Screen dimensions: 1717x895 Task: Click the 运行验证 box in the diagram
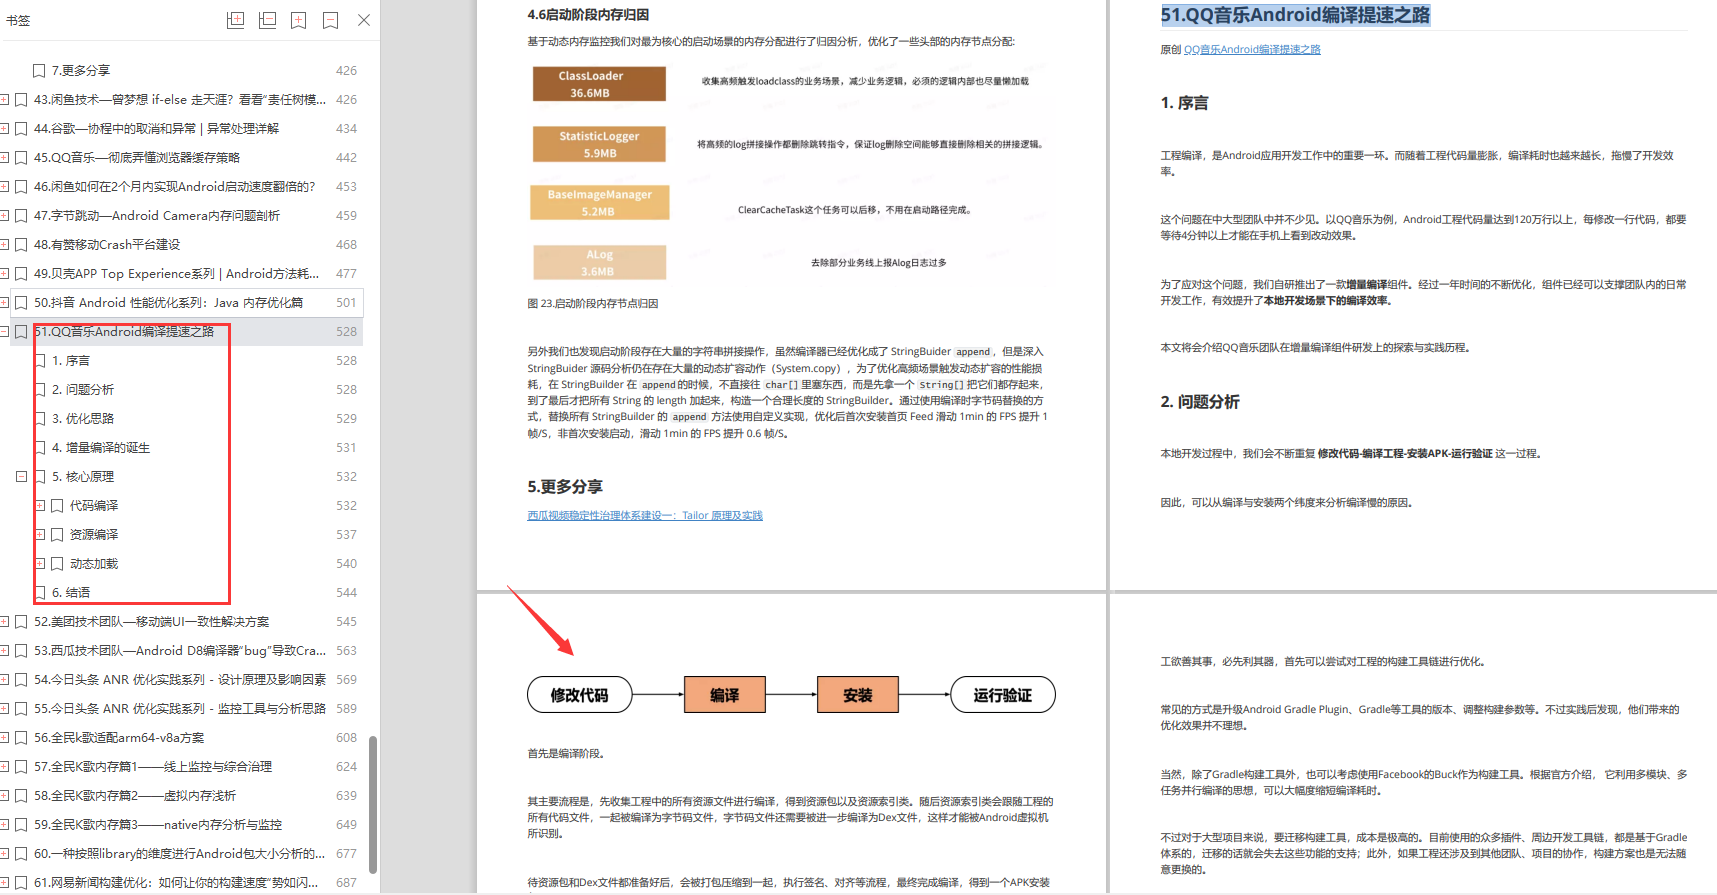1003,695
